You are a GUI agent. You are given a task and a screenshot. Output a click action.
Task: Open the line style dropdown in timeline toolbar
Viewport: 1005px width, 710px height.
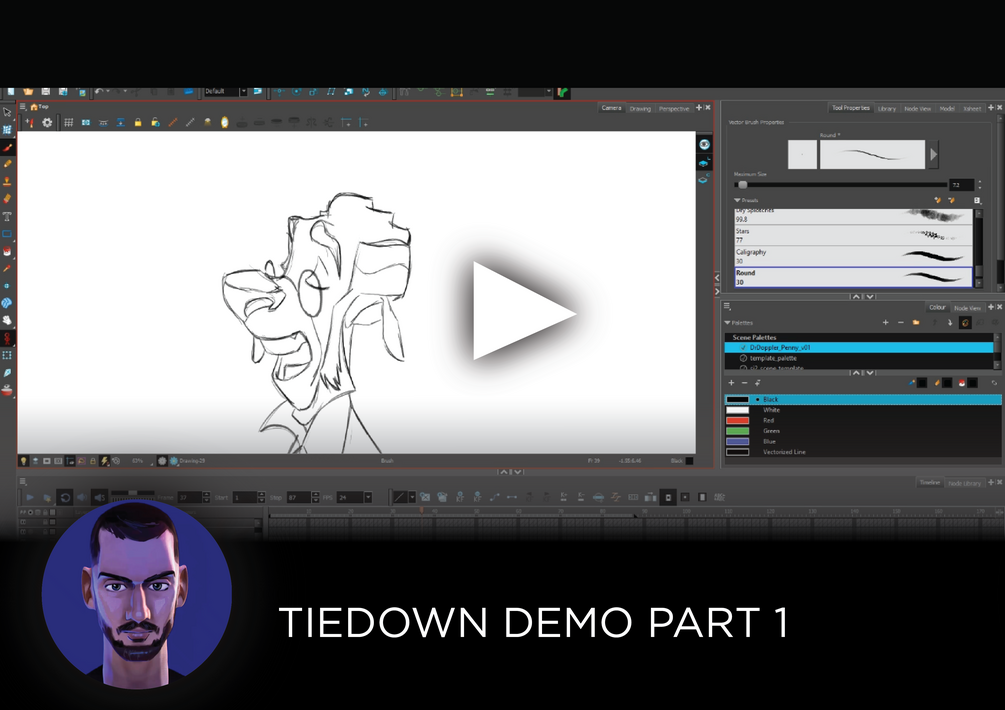(412, 497)
